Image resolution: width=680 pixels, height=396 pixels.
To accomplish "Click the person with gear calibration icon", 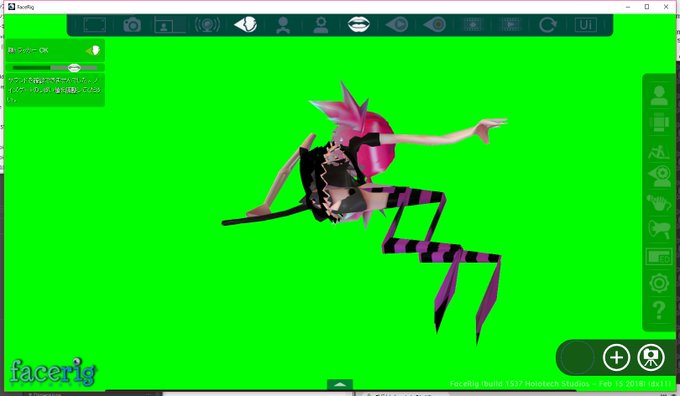I will (321, 25).
